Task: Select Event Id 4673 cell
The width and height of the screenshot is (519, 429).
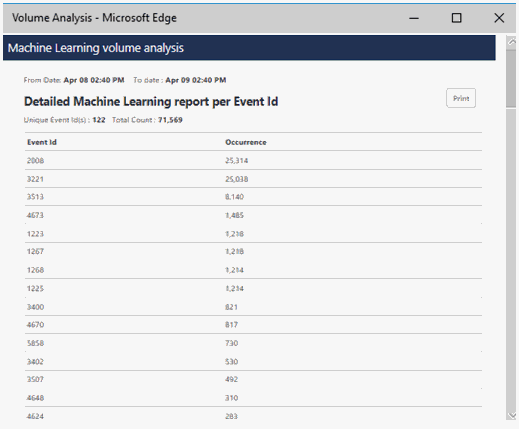Action: tap(35, 215)
